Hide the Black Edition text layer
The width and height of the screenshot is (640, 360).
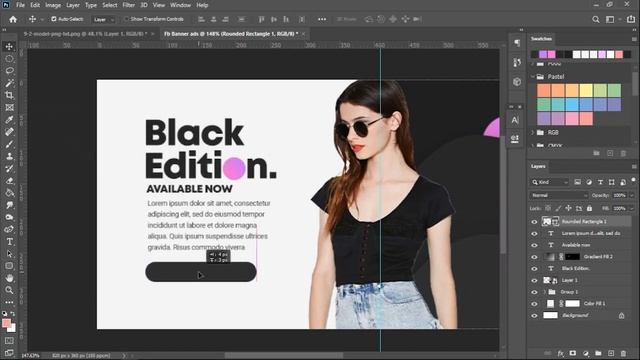click(x=534, y=269)
